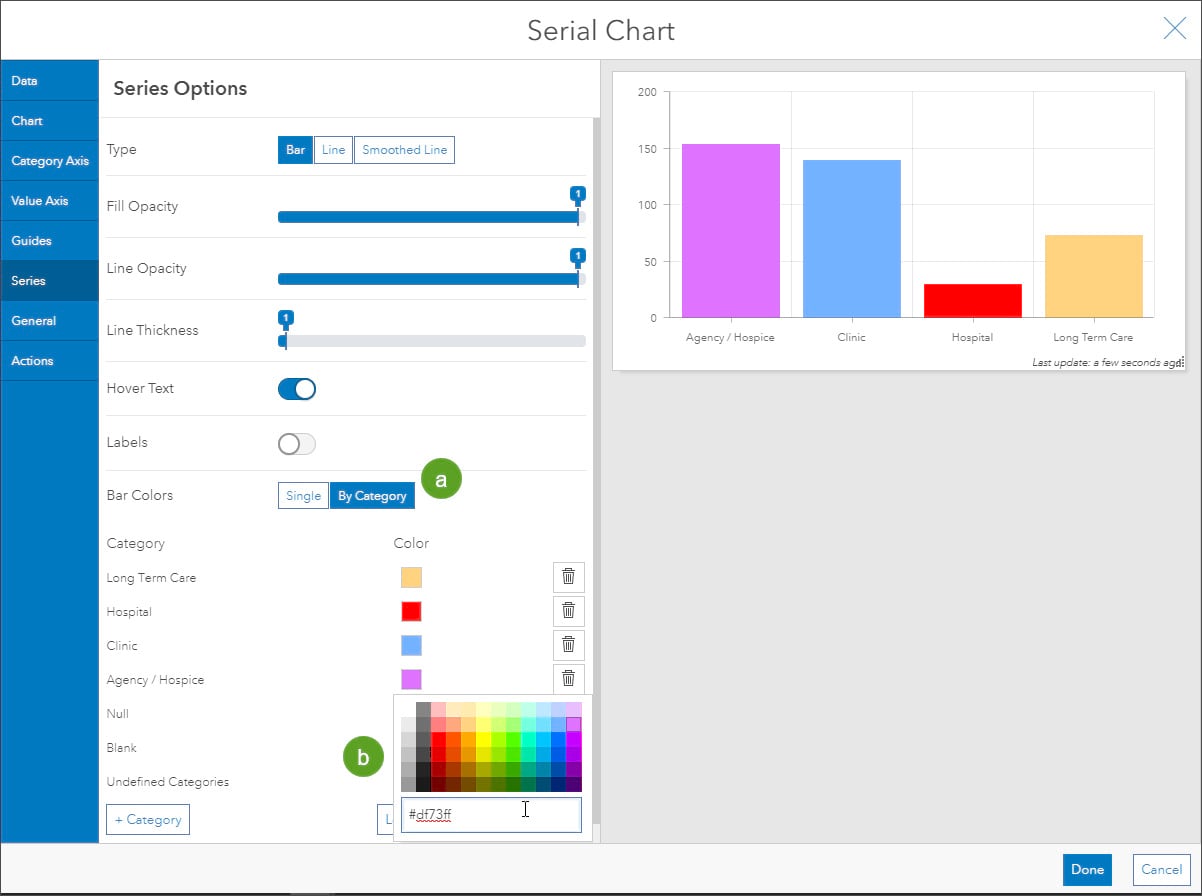Set series type to Smoothed Line
The height and width of the screenshot is (896, 1202).
[404, 150]
